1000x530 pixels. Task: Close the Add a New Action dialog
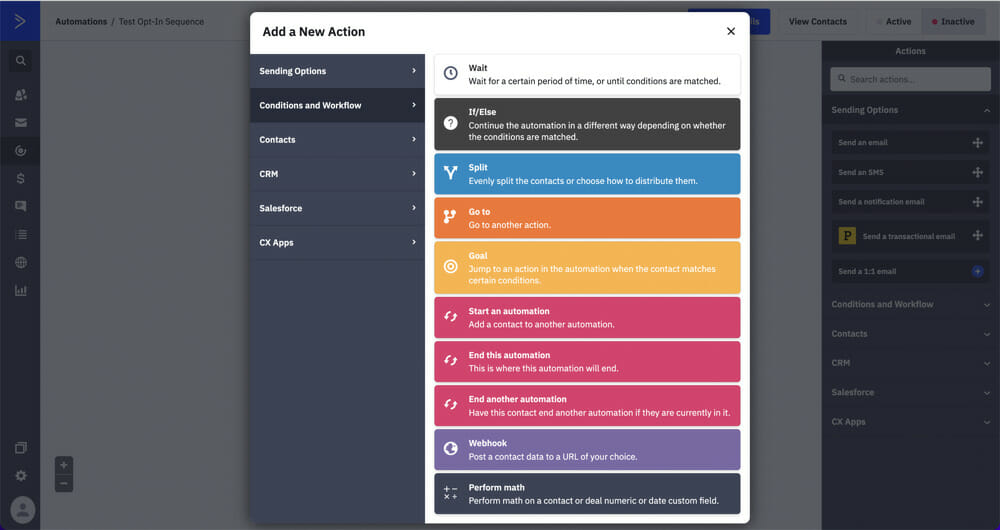coord(731,31)
